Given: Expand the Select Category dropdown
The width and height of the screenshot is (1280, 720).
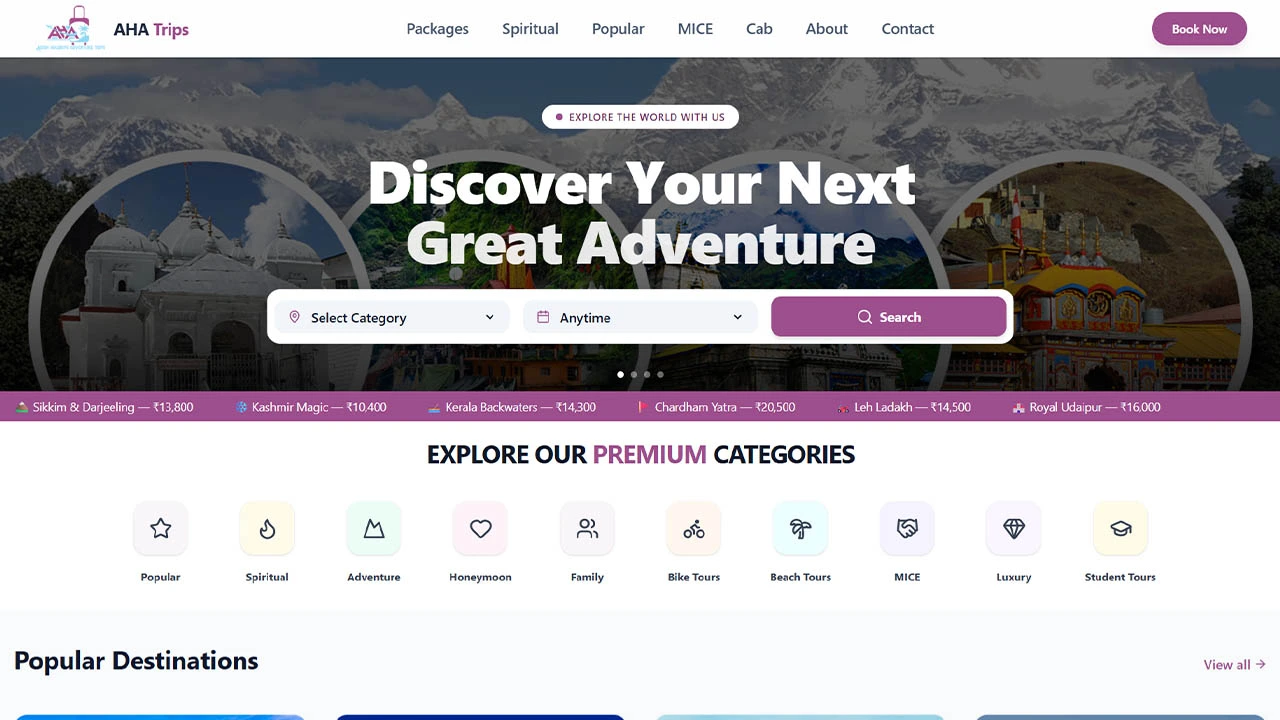Looking at the screenshot, I should point(392,317).
